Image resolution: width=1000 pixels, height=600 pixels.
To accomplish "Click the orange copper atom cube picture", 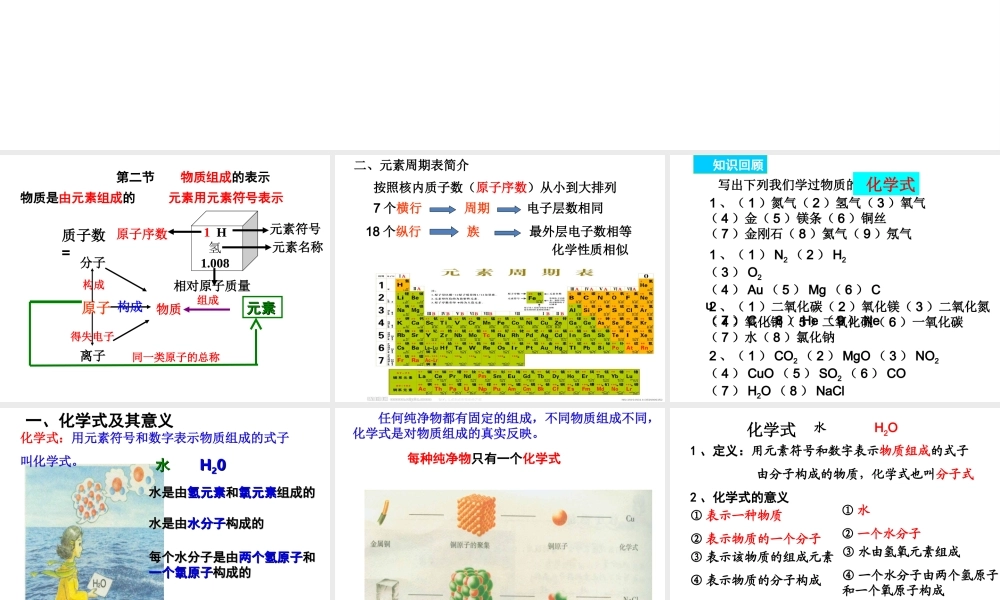I will (x=475, y=514).
